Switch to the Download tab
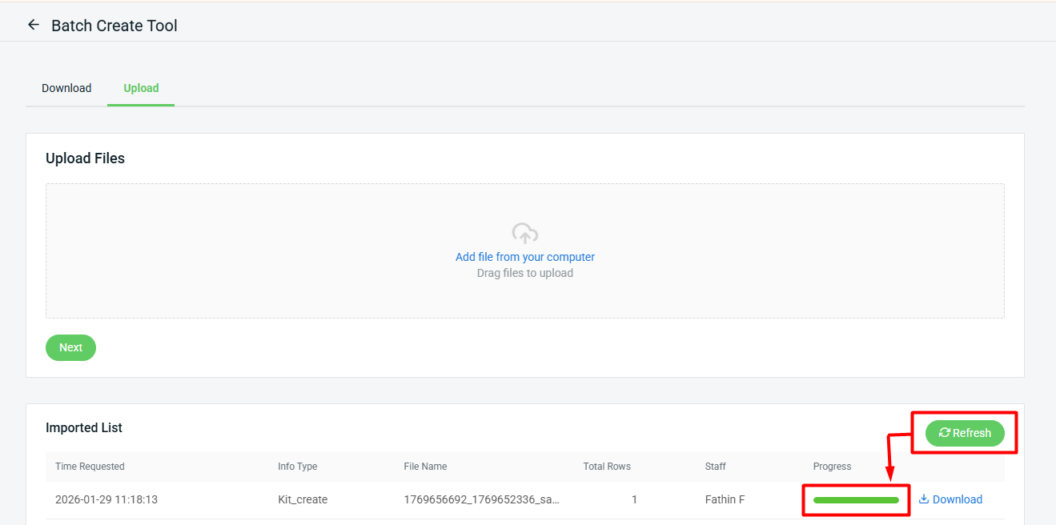1056x525 pixels. [x=66, y=88]
